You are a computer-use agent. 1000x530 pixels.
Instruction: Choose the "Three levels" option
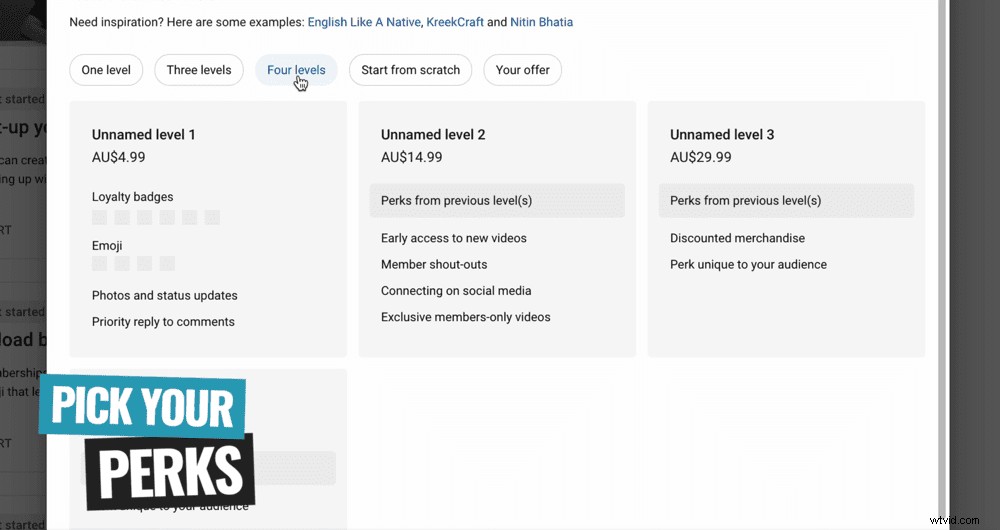tap(198, 70)
